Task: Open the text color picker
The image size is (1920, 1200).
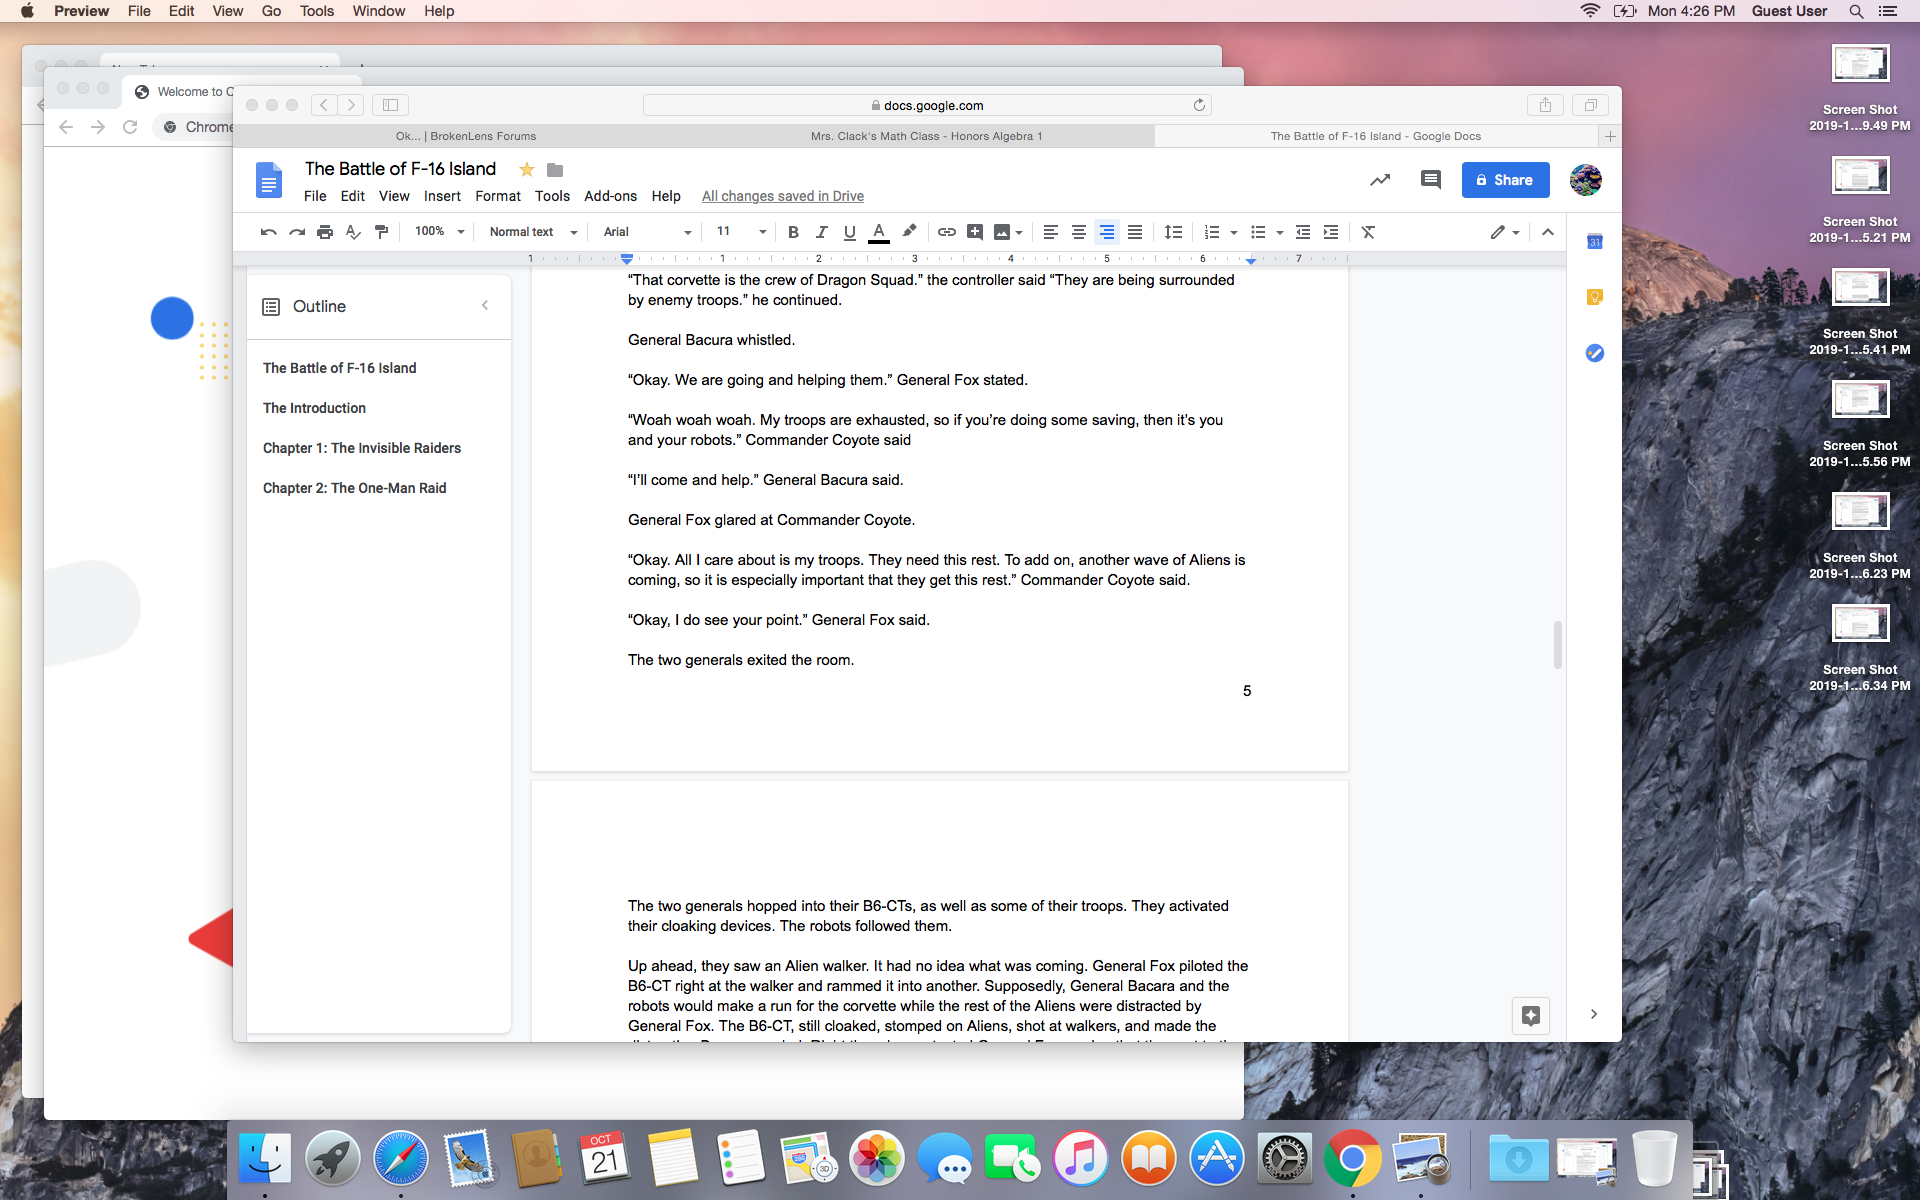Action: coord(878,232)
